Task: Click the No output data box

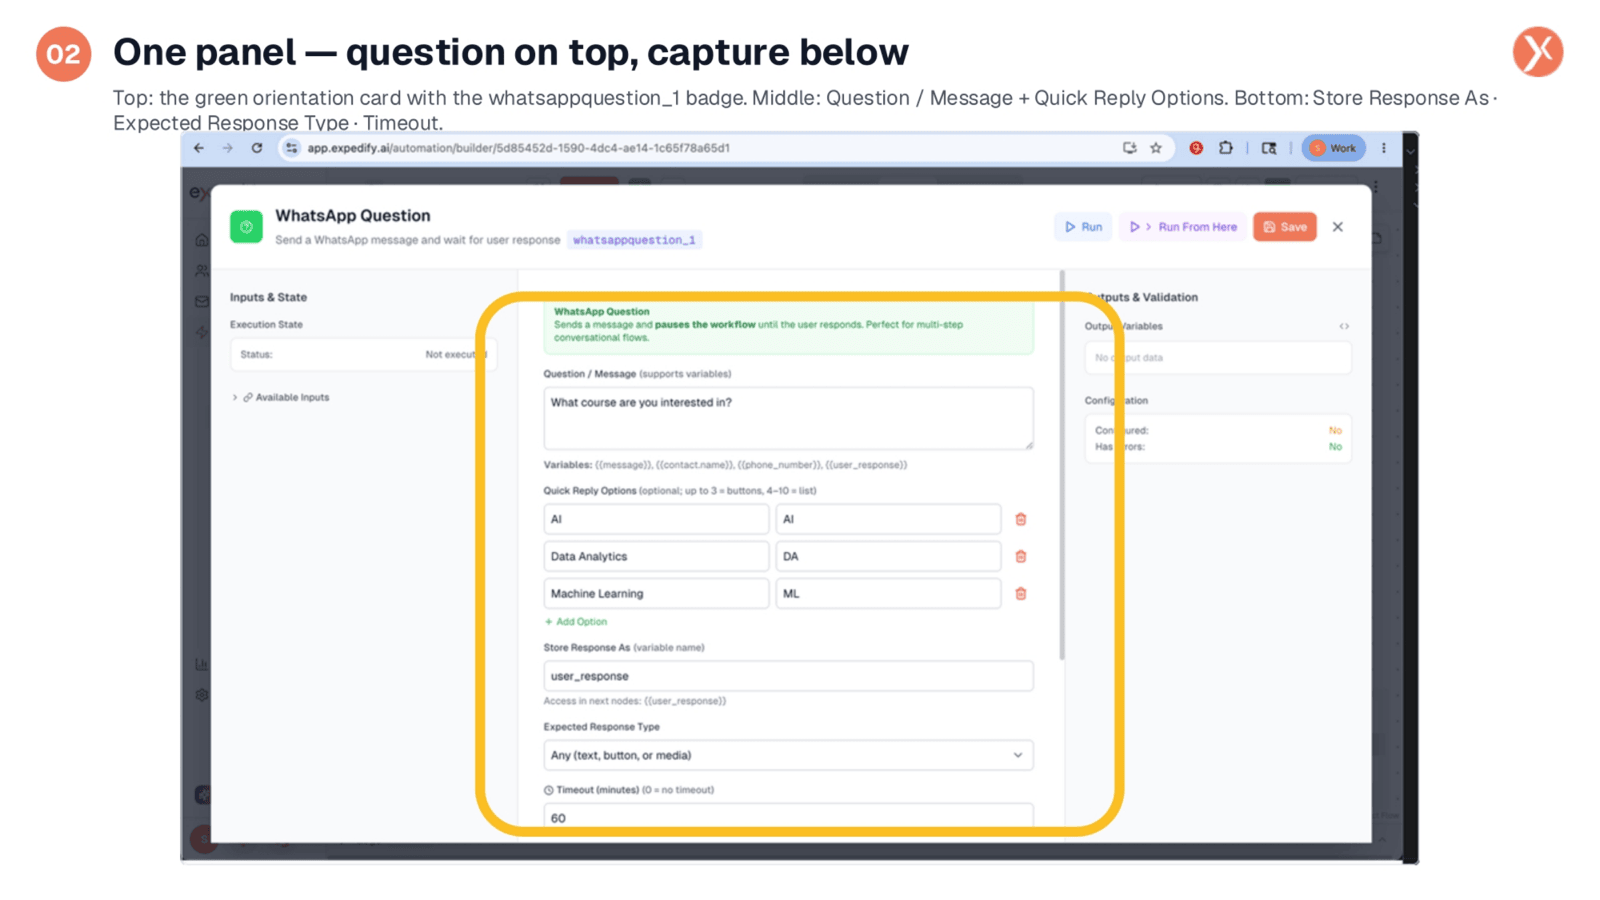Action: click(x=1218, y=357)
